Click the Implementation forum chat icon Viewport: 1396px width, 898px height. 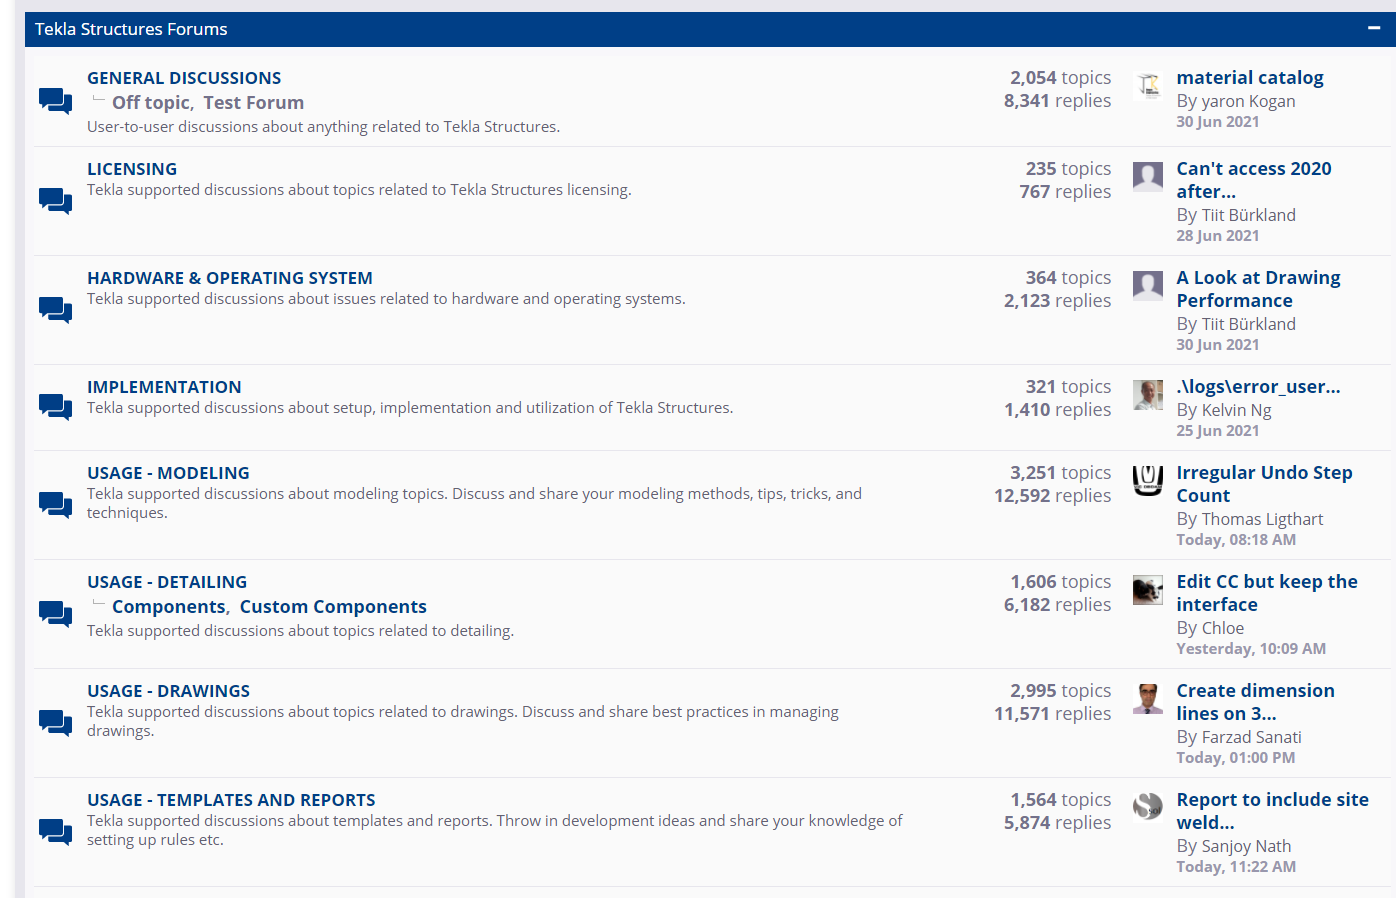(55, 407)
